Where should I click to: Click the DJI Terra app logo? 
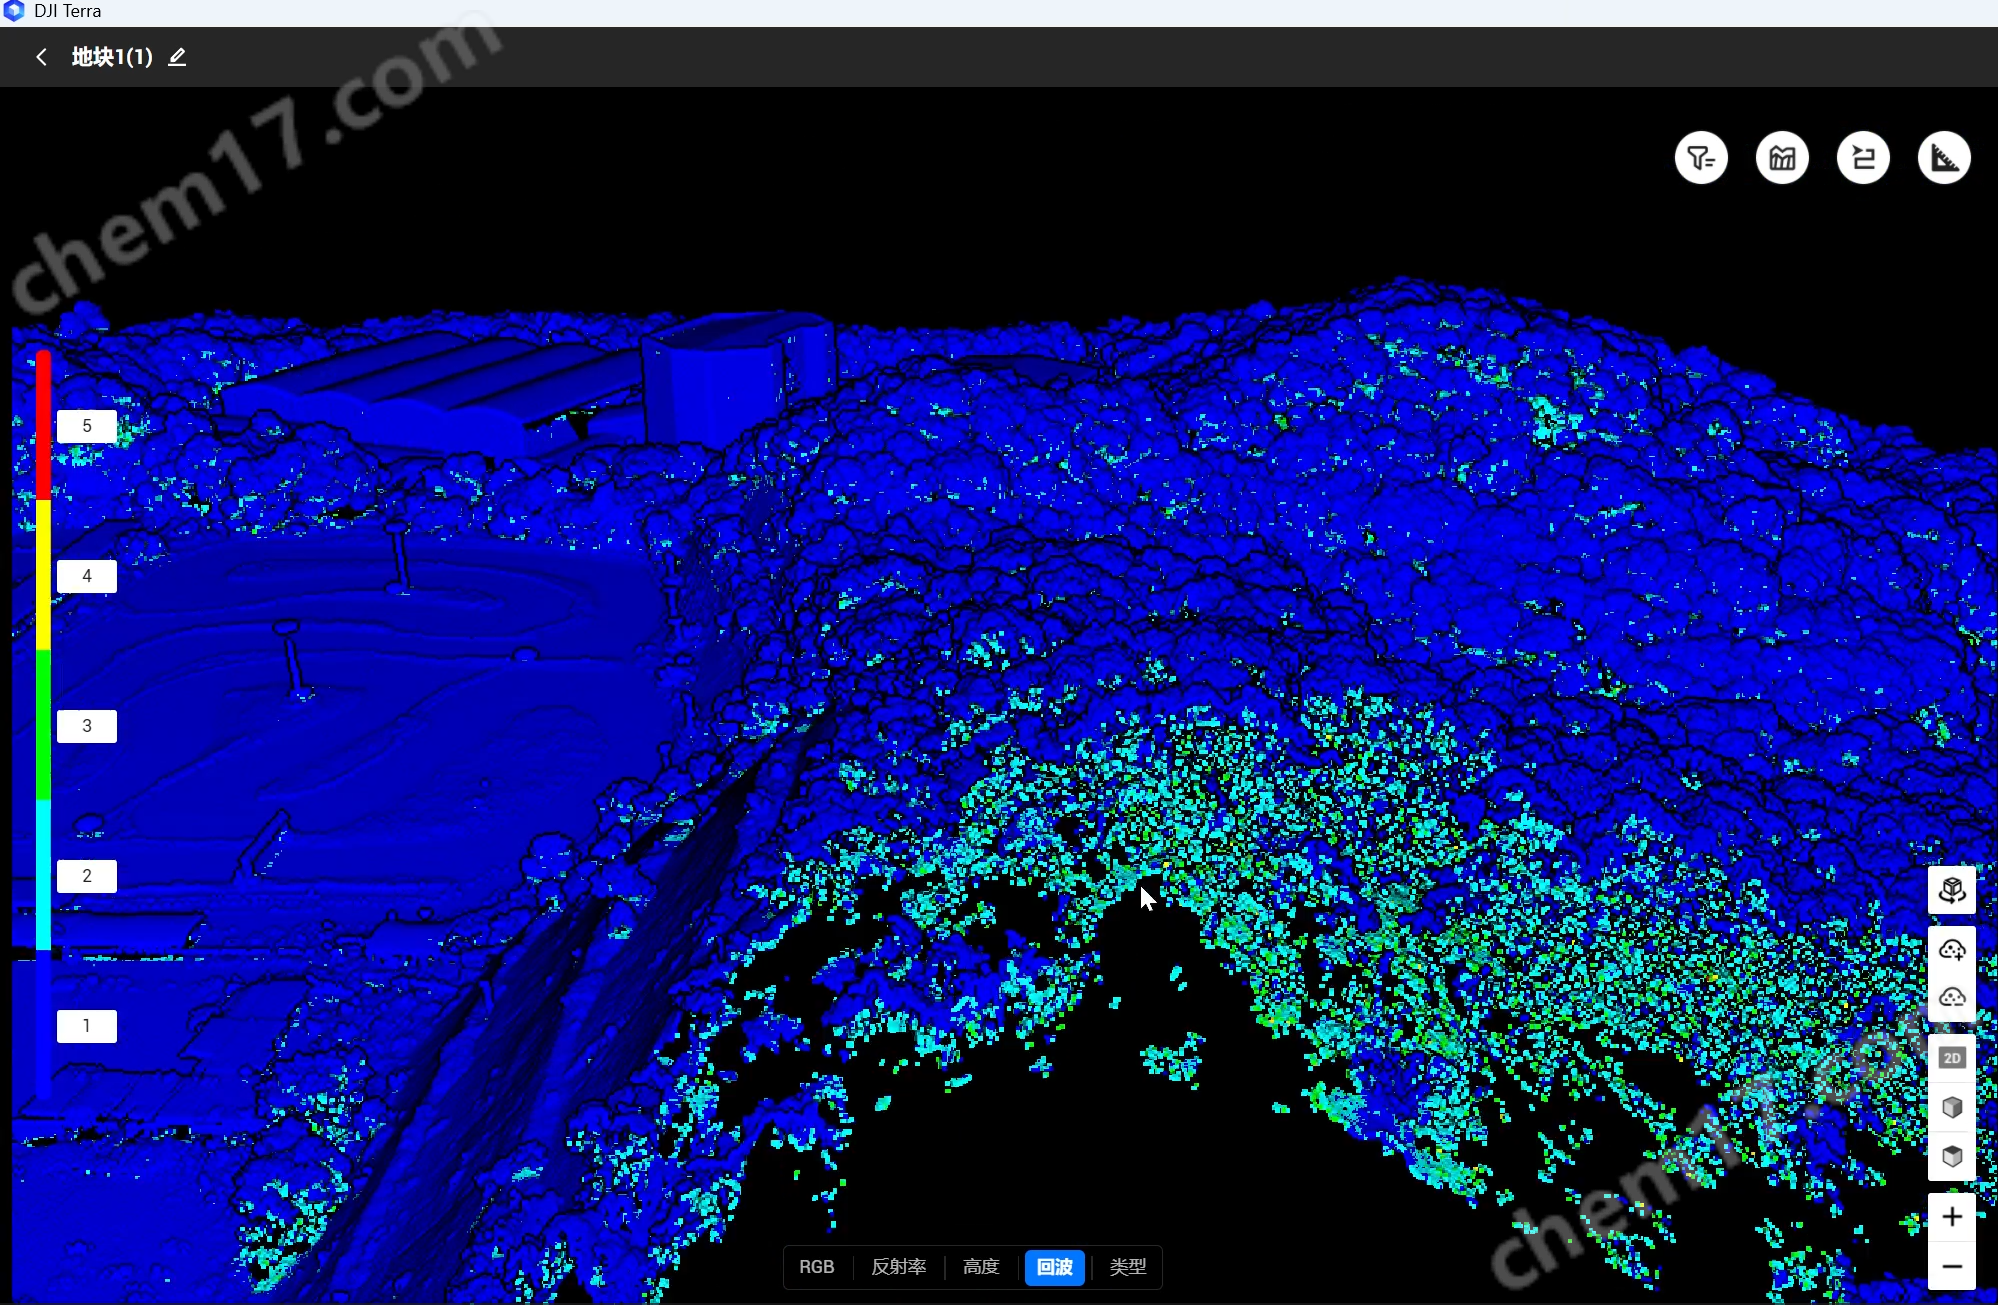14,11
